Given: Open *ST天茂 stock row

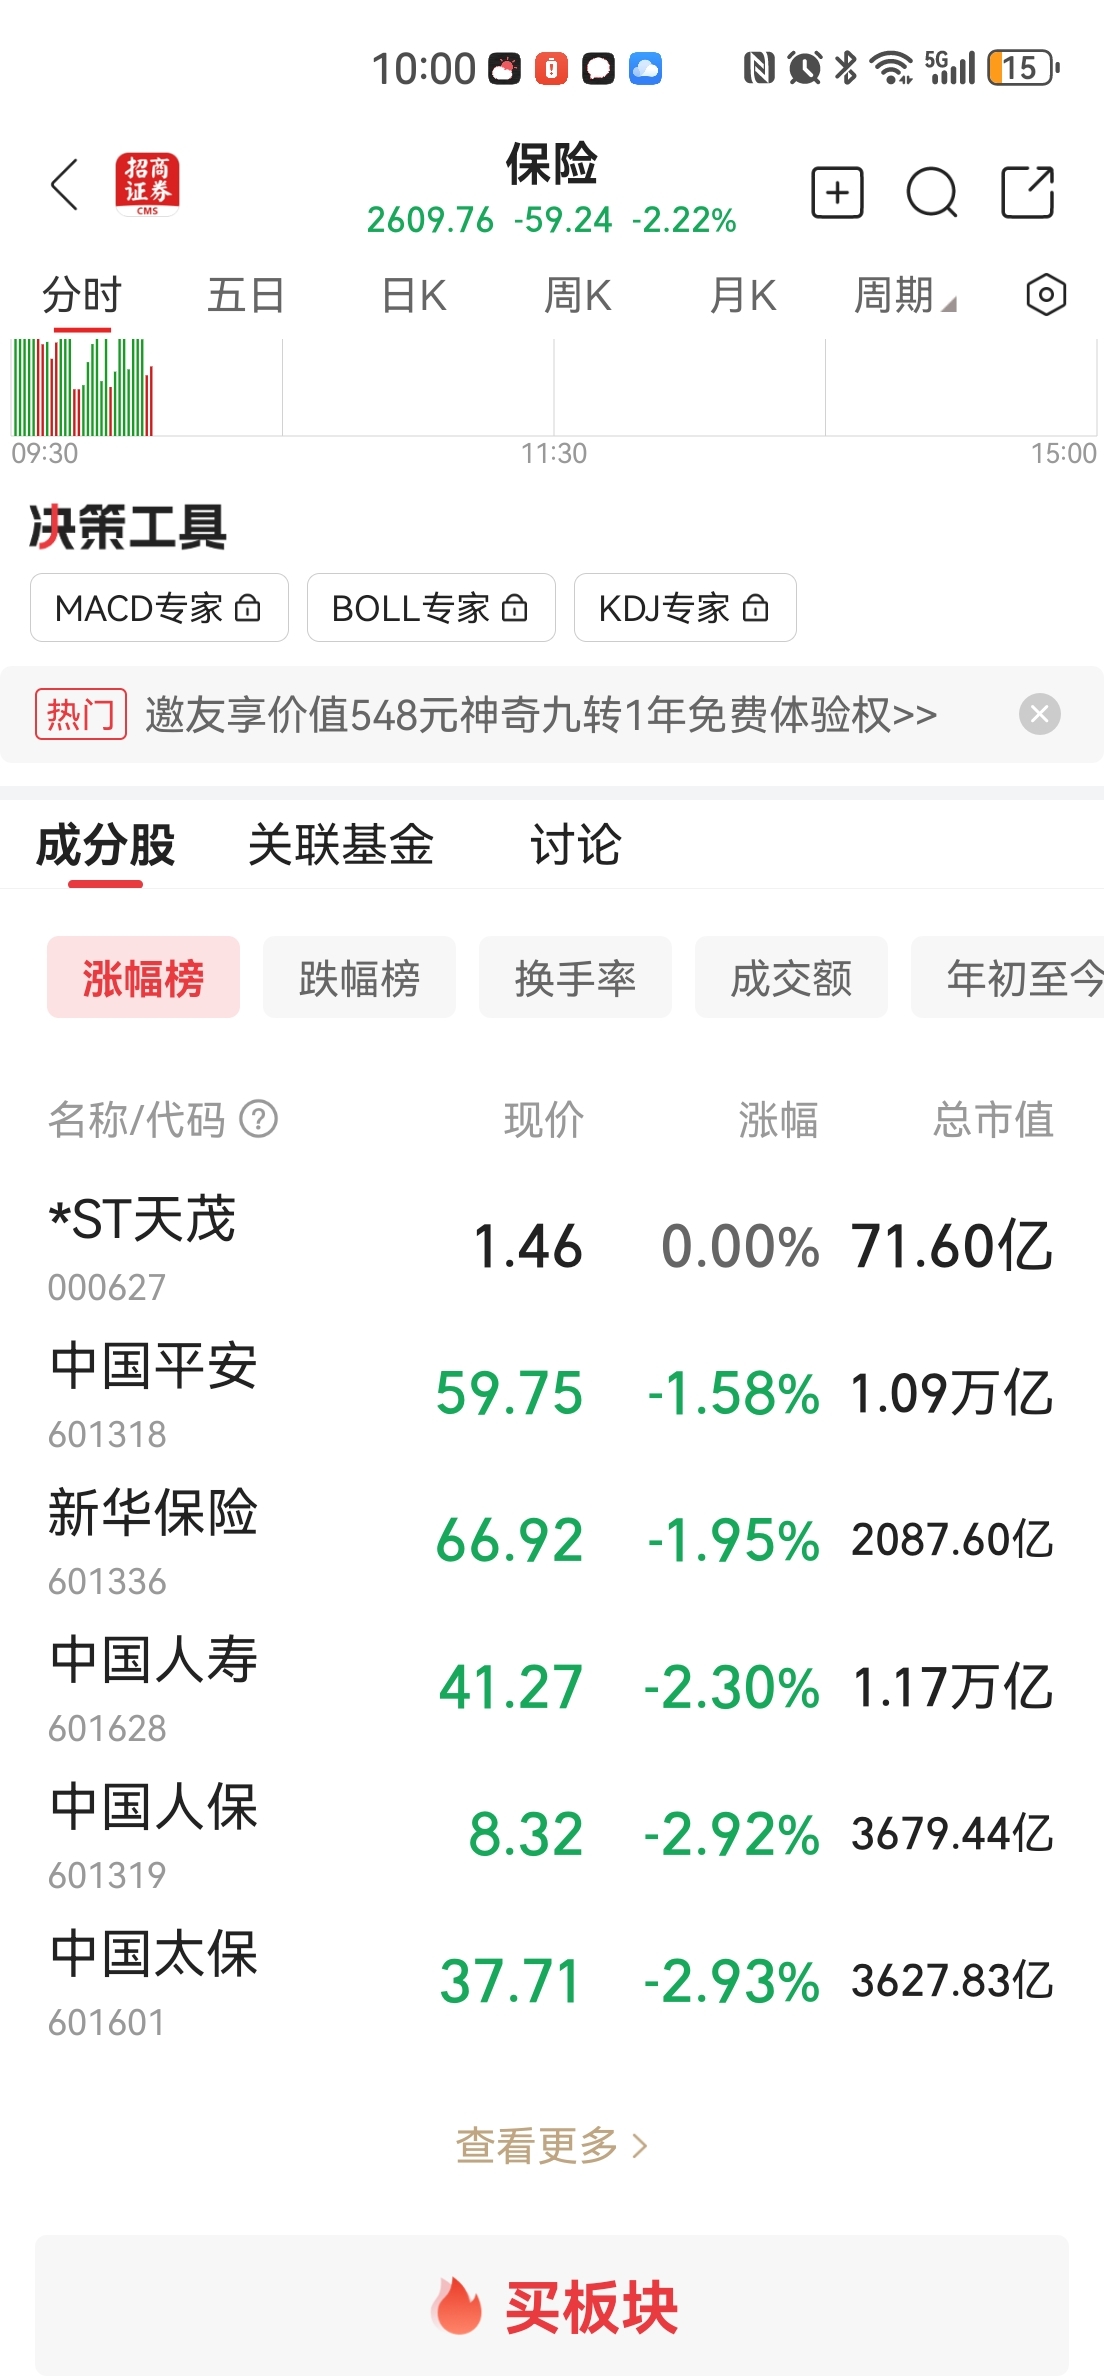Looking at the screenshot, I should click(552, 1247).
